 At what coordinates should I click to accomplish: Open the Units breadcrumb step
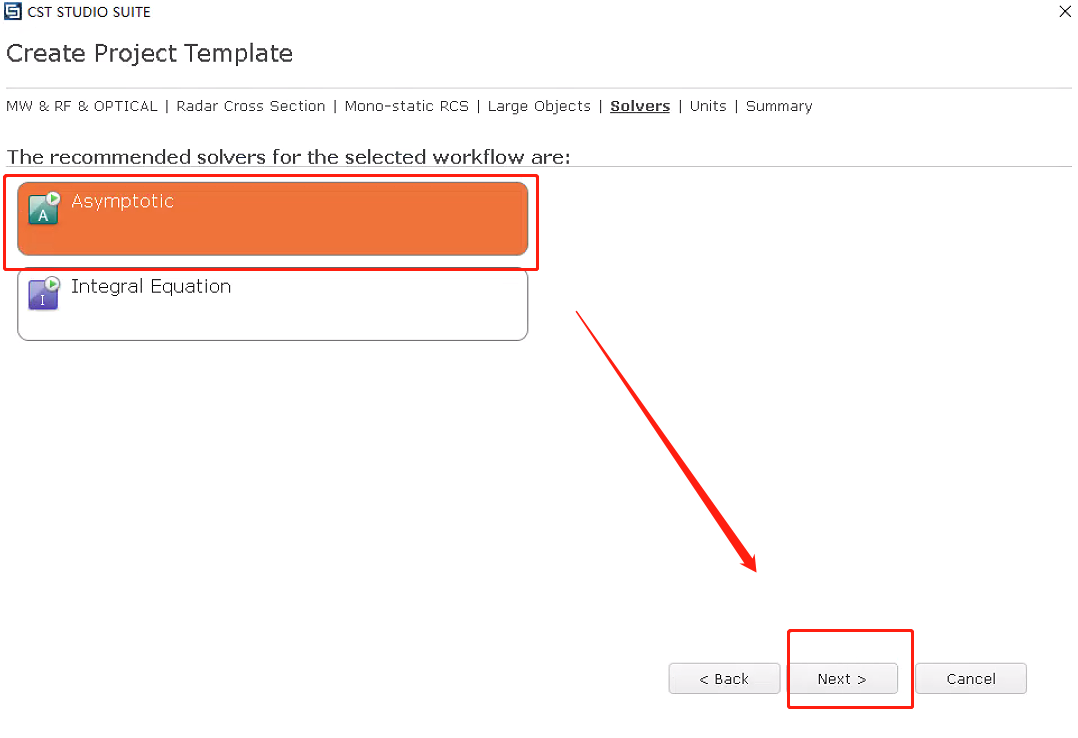pos(708,106)
